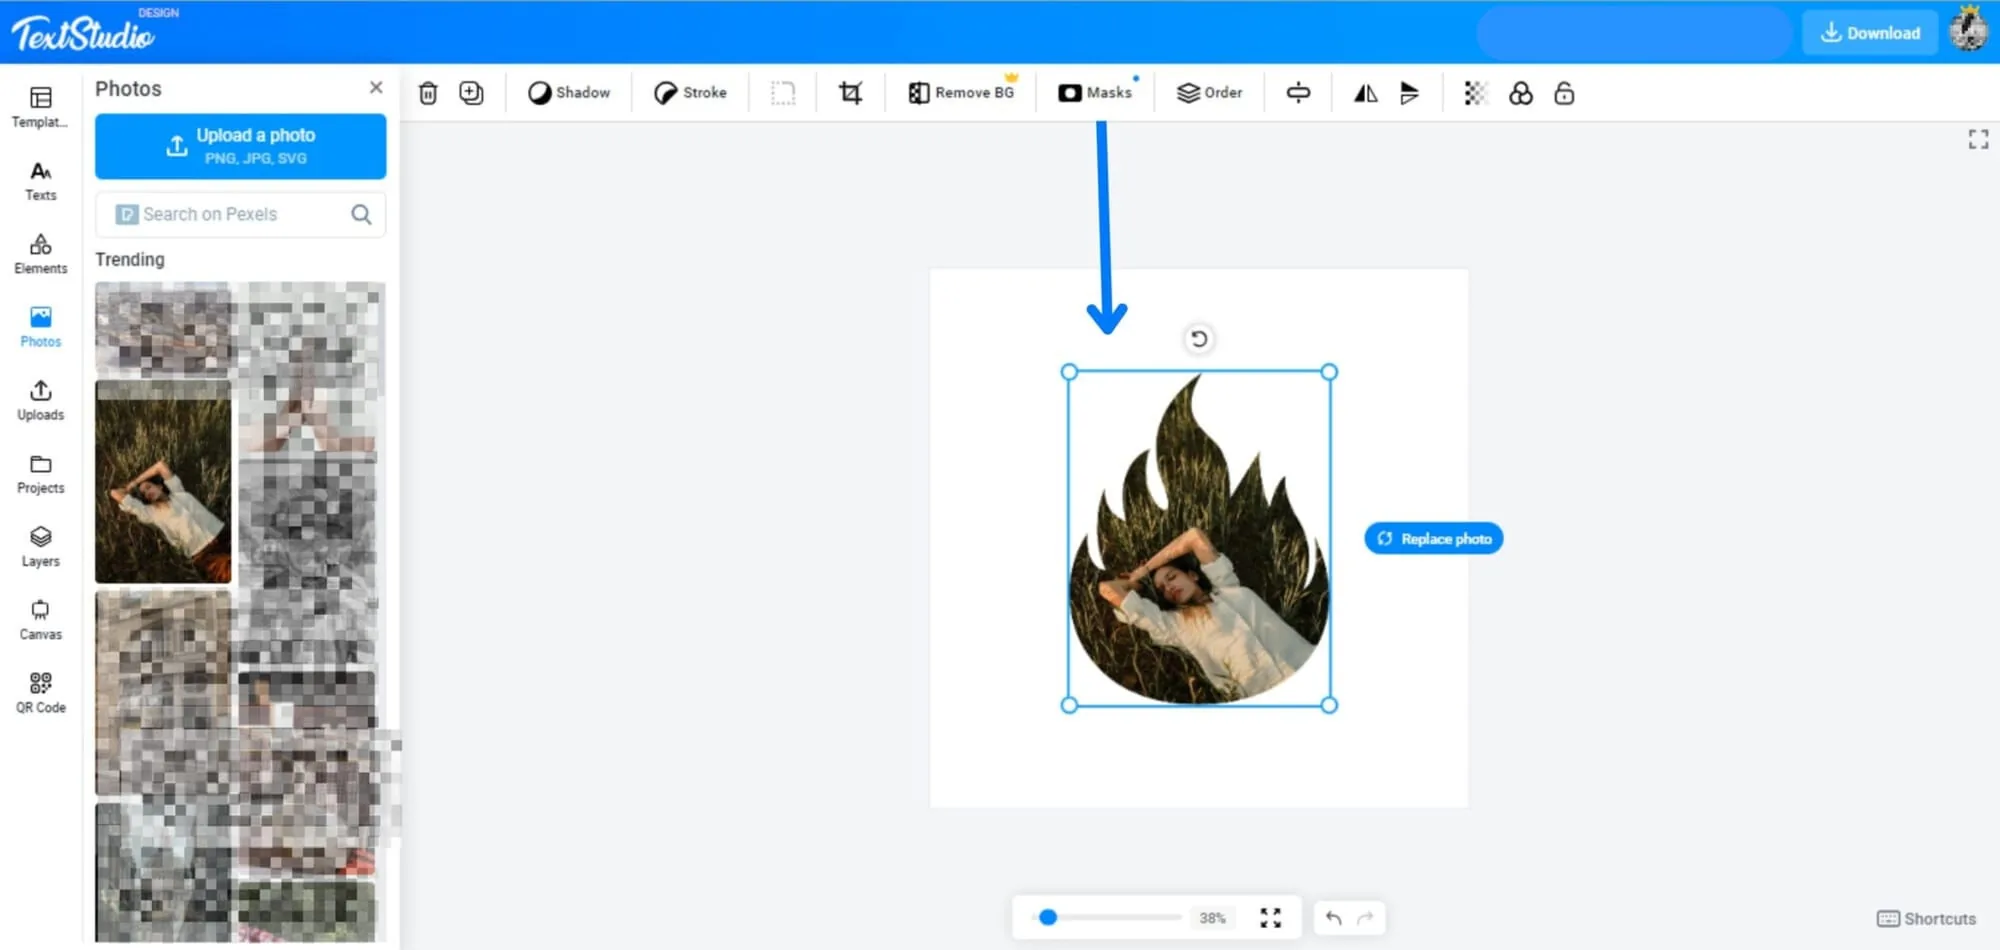Expand the Order layer menu

(1209, 92)
